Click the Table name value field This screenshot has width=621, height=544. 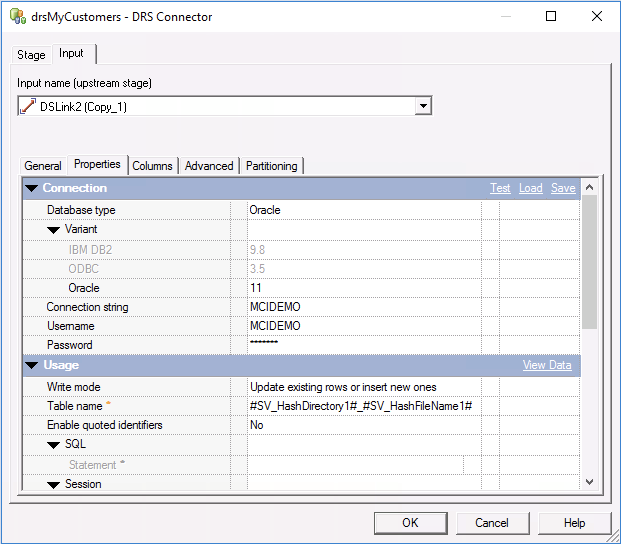click(x=362, y=406)
